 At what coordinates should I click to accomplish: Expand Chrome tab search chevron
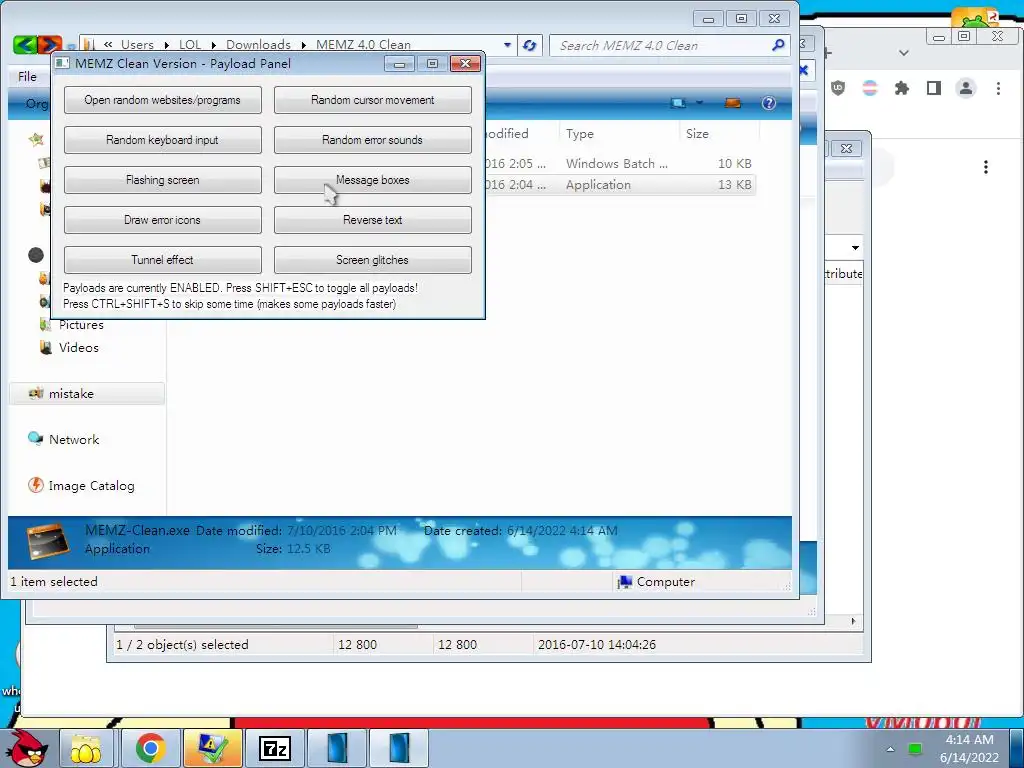pos(904,53)
